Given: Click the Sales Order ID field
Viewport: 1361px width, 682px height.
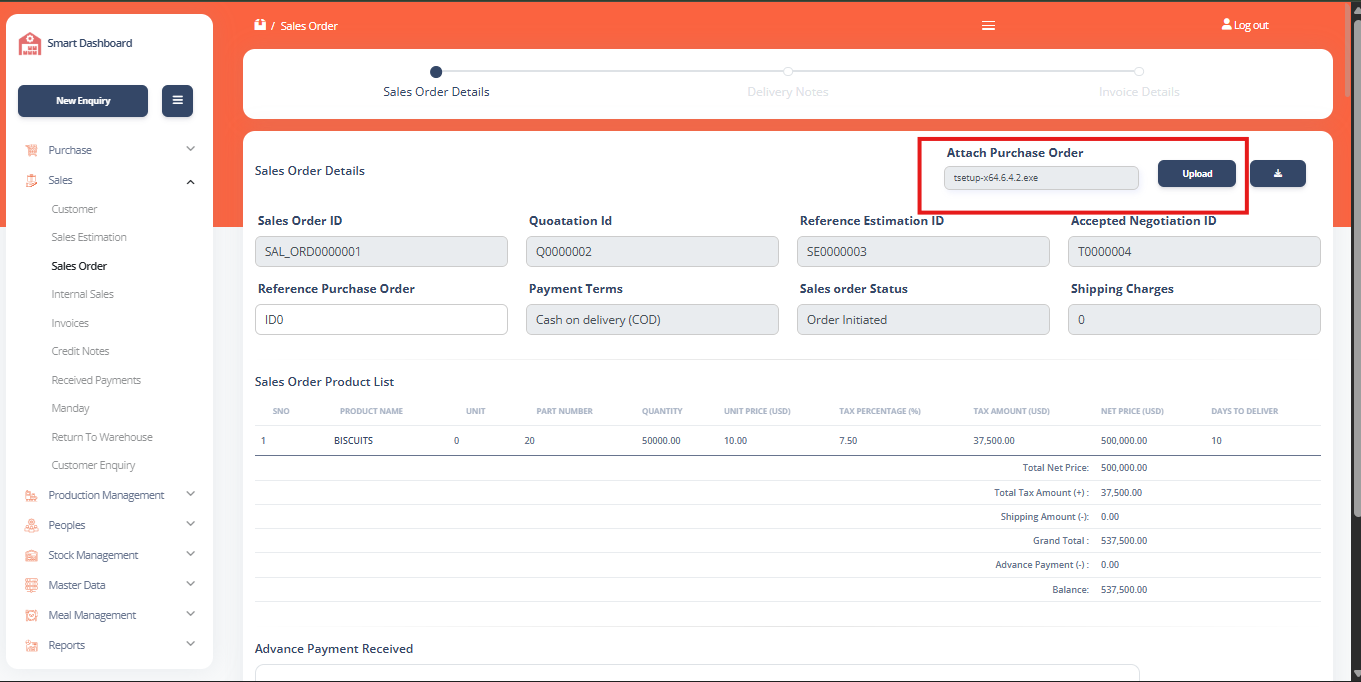Looking at the screenshot, I should [x=381, y=251].
